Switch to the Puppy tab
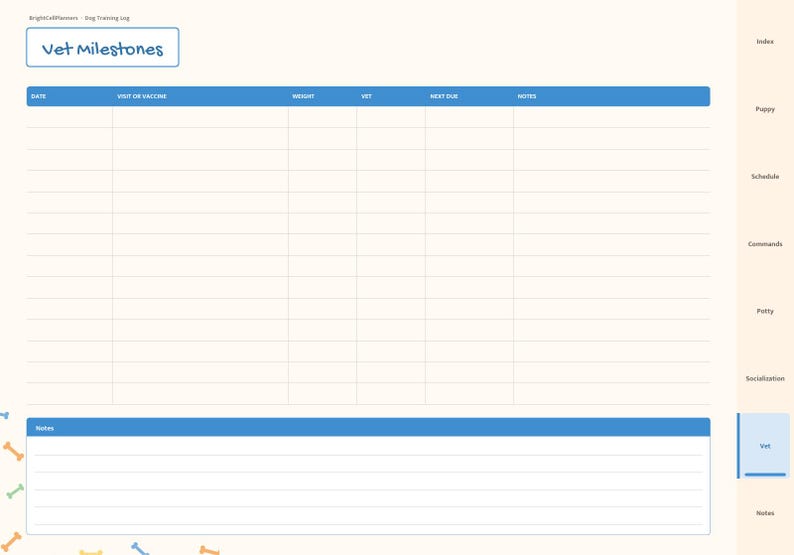The image size is (794, 555). click(765, 109)
